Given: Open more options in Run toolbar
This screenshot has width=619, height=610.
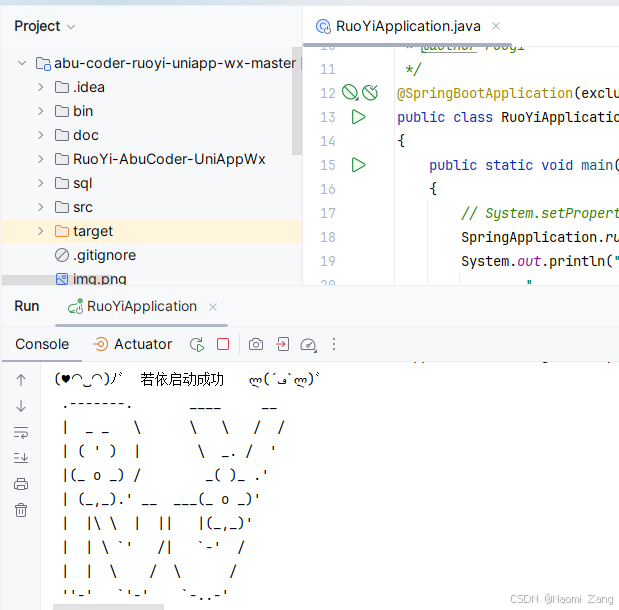Looking at the screenshot, I should pyautogui.click(x=334, y=344).
